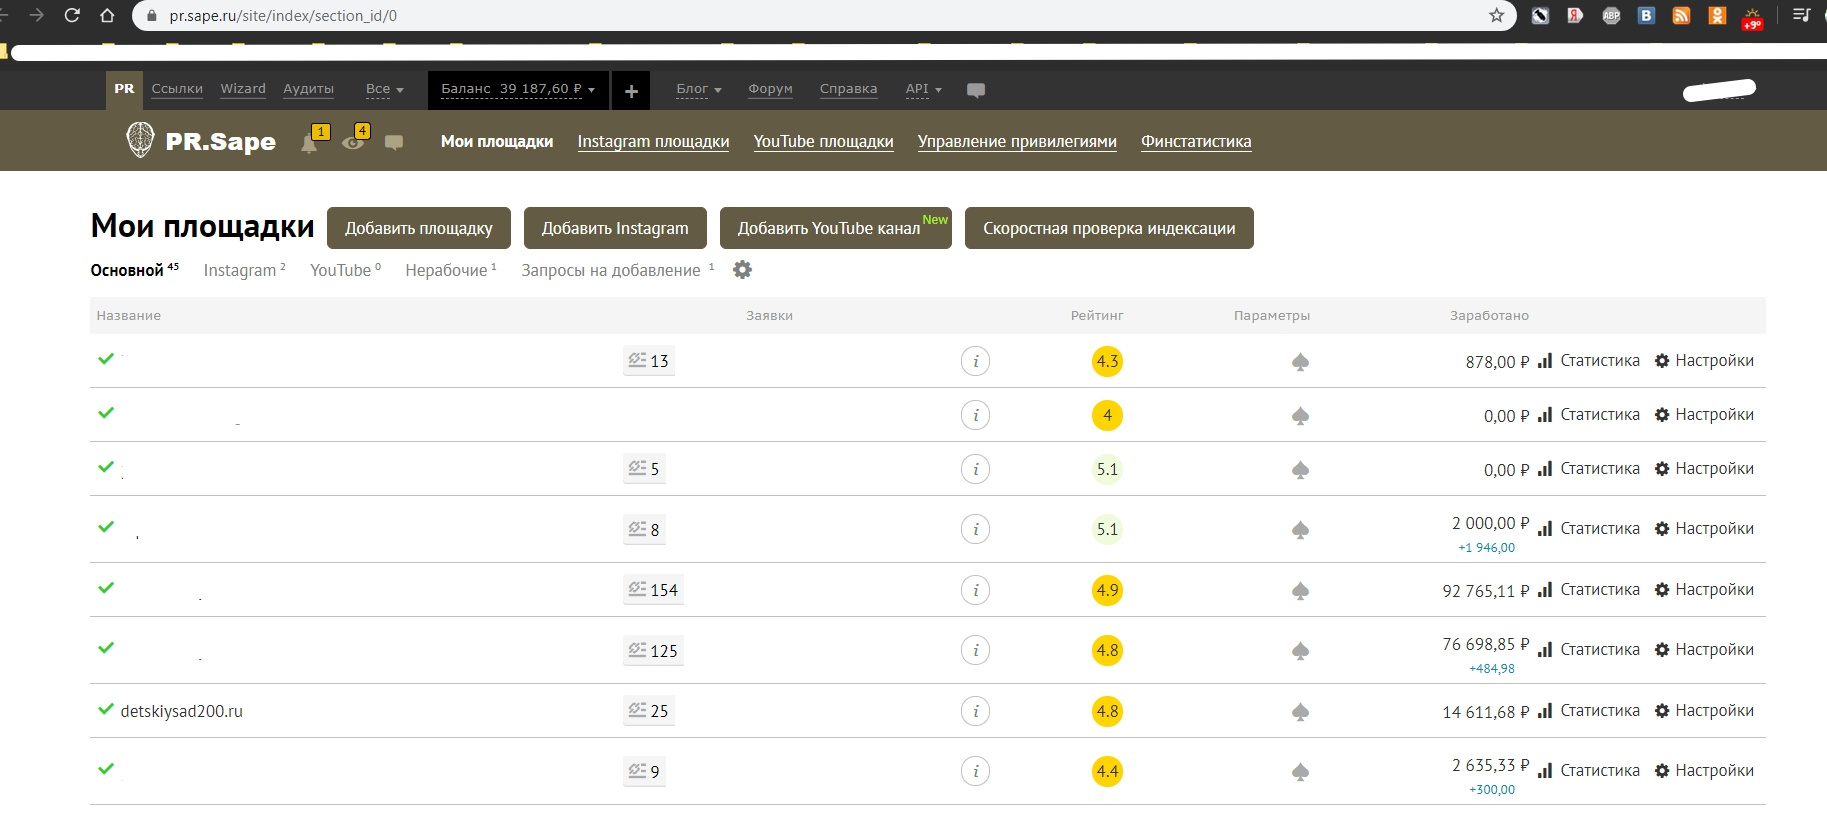Open Статистика for detskiysad200.ru

(x=1589, y=711)
